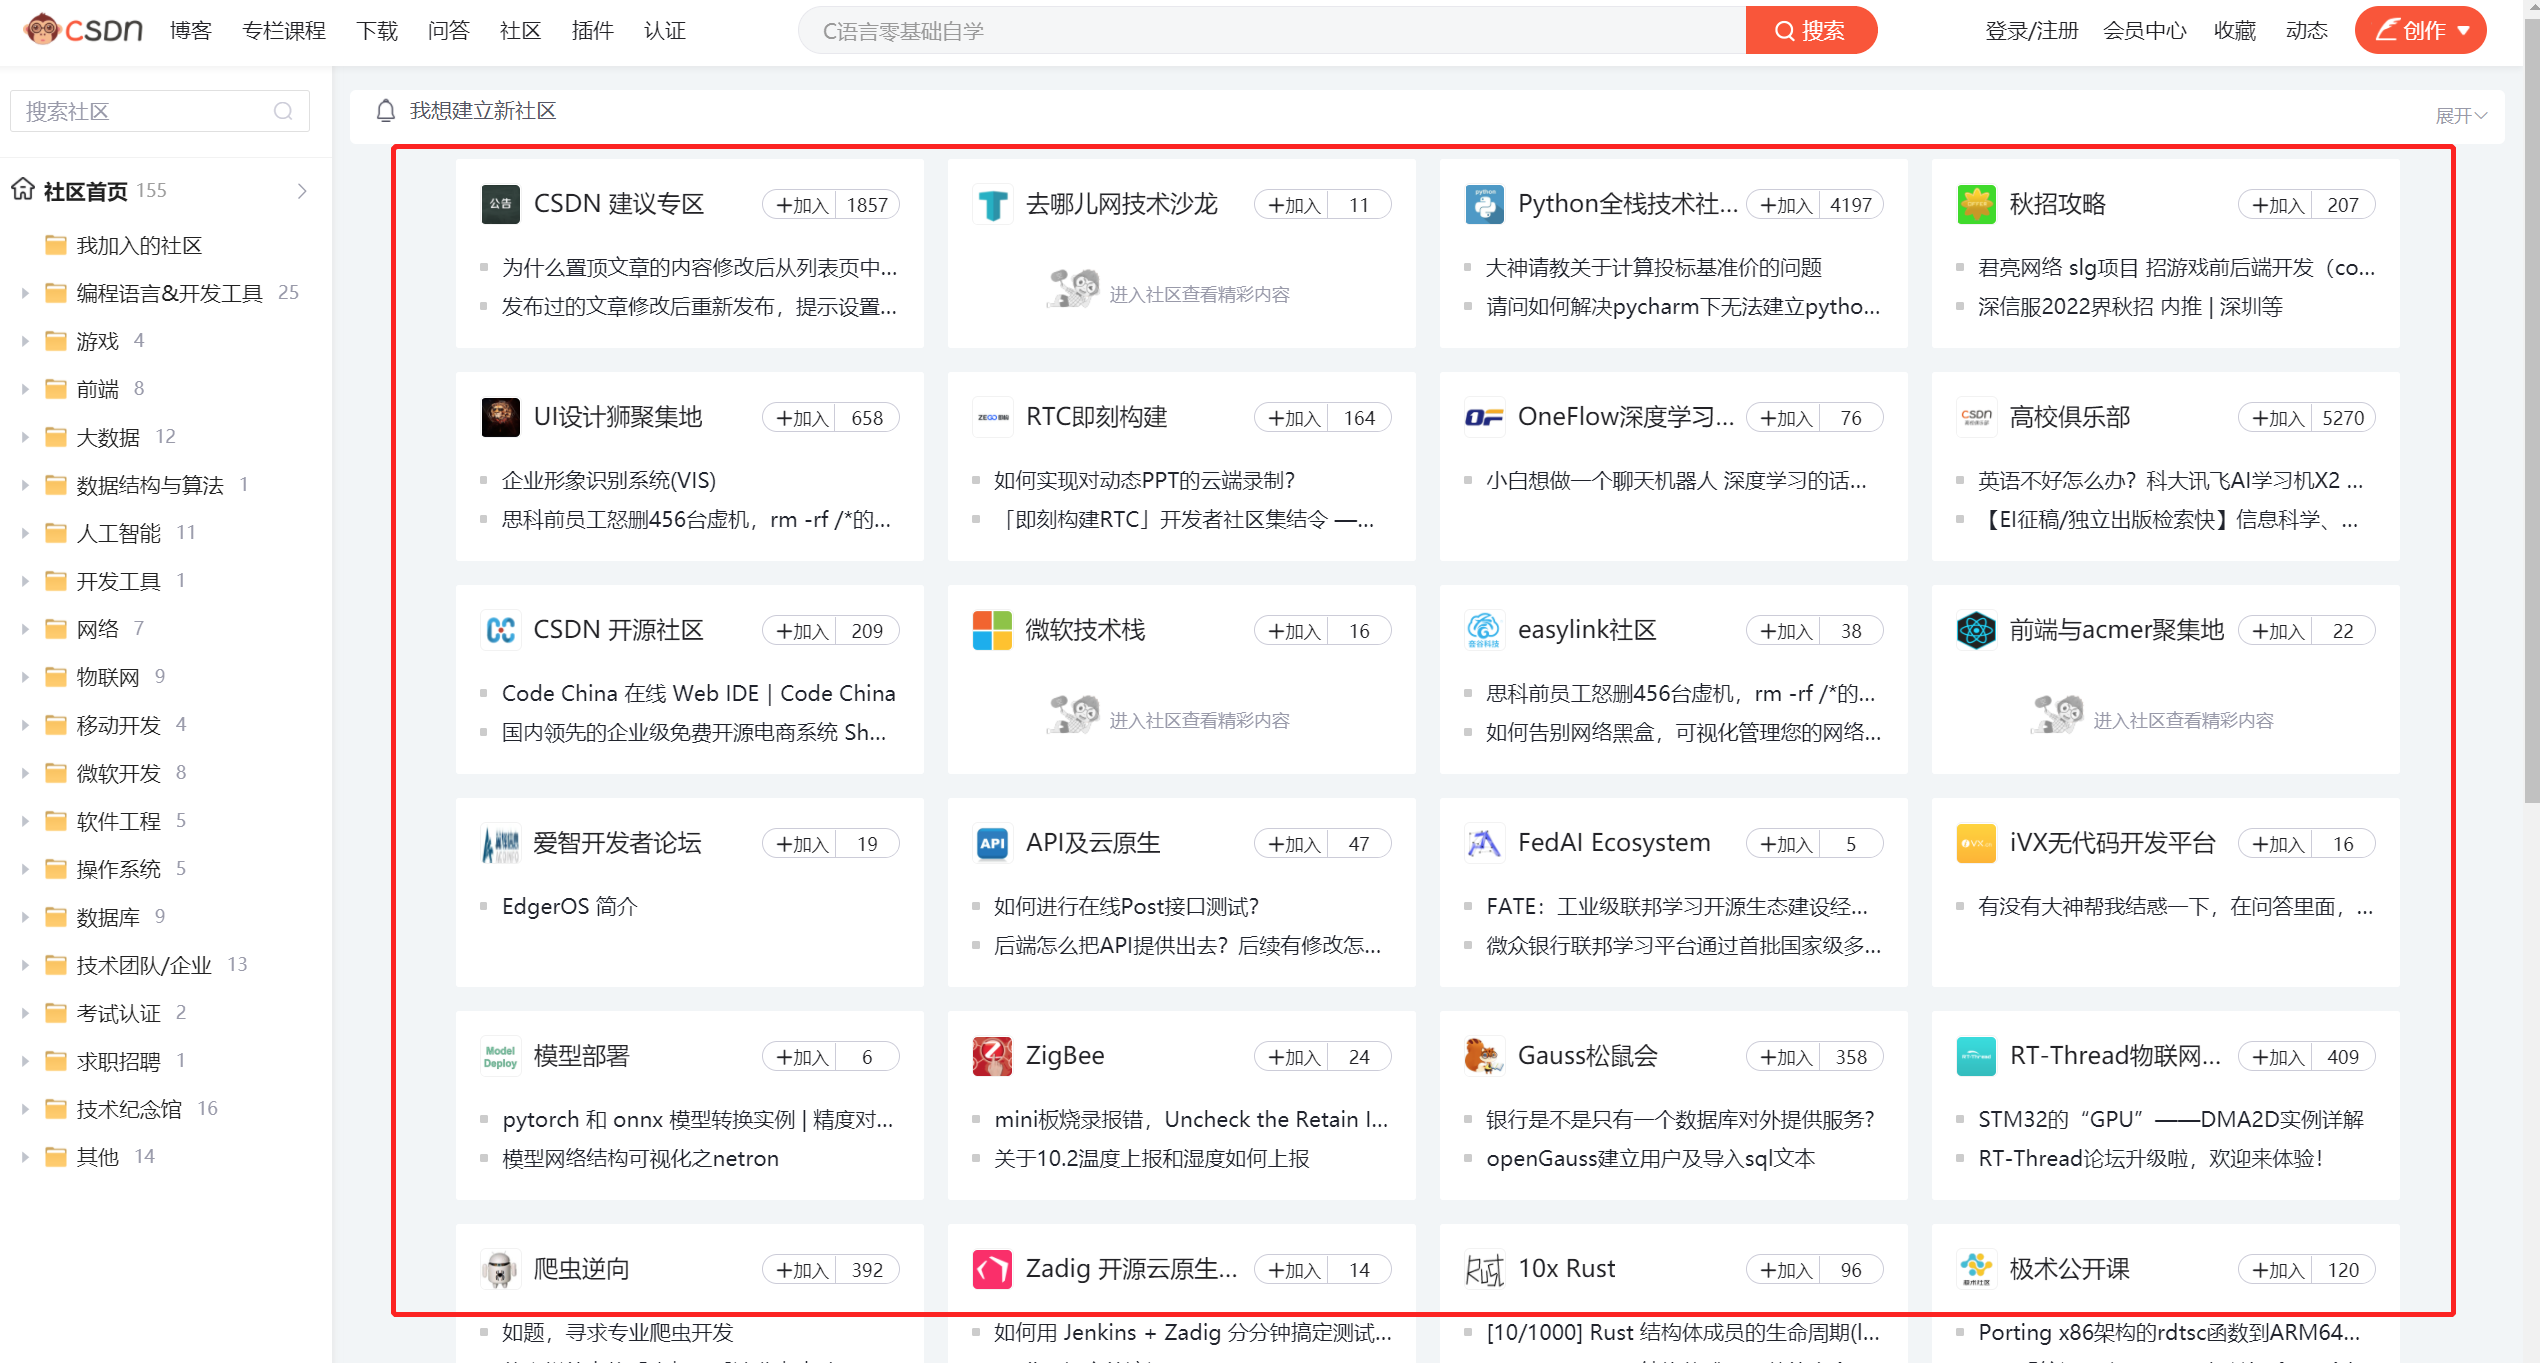Open FedAI Ecosystem logo icon
2540x1363 pixels.
tap(1484, 843)
